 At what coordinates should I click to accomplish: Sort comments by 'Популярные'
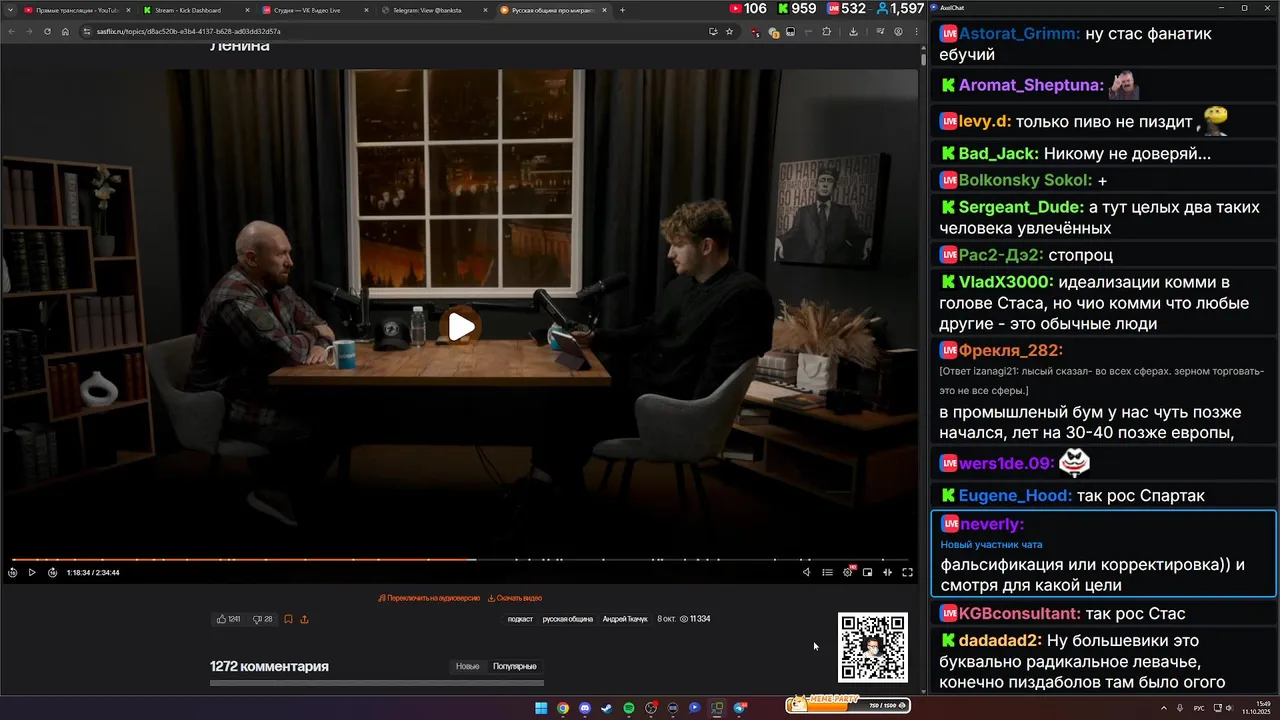click(515, 666)
